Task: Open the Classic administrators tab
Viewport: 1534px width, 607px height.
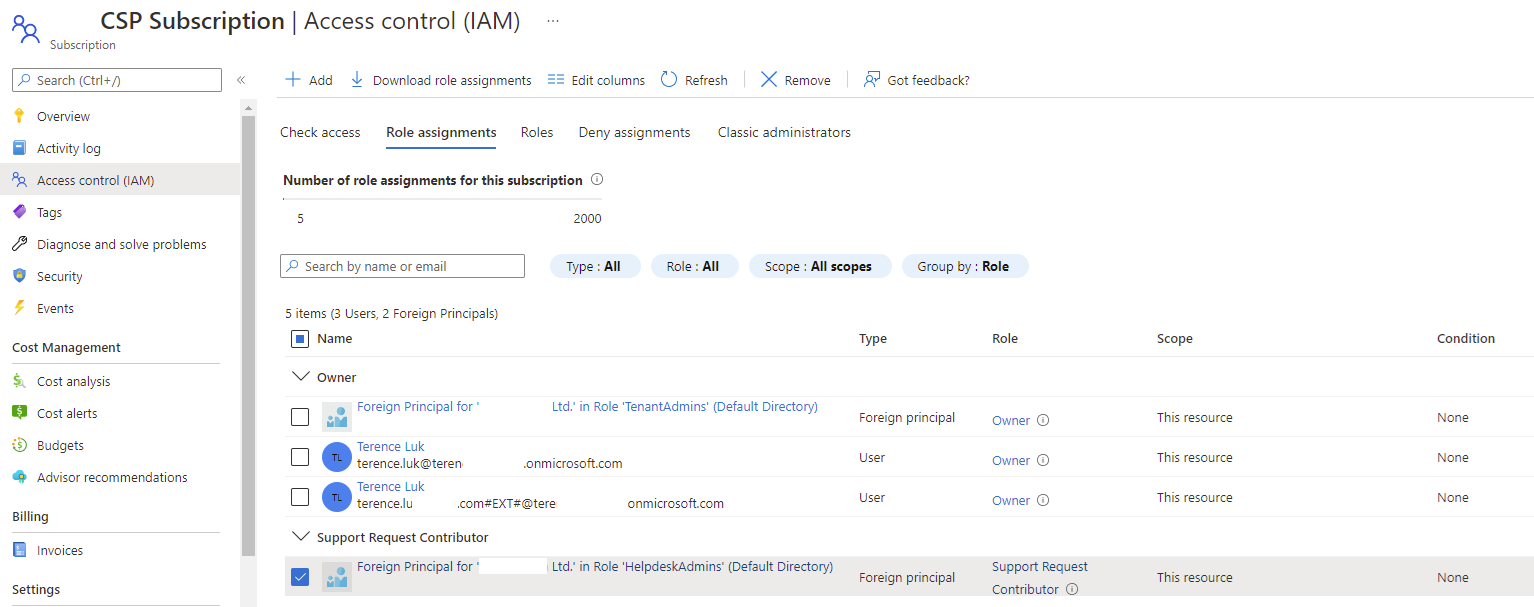Action: [785, 132]
